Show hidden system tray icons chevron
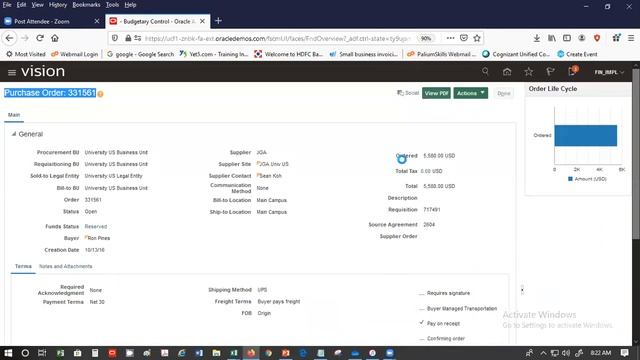Image resolution: width=640 pixels, height=360 pixels. (543, 353)
